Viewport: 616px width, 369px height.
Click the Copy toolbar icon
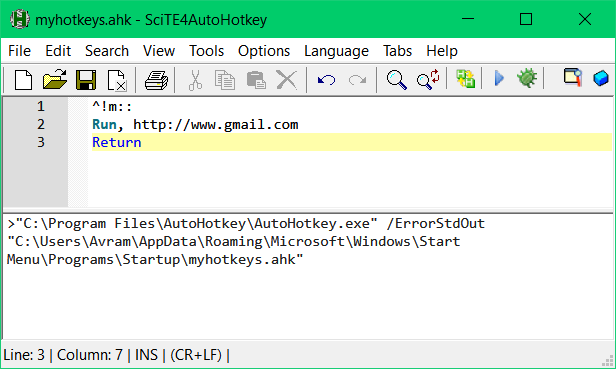click(225, 80)
